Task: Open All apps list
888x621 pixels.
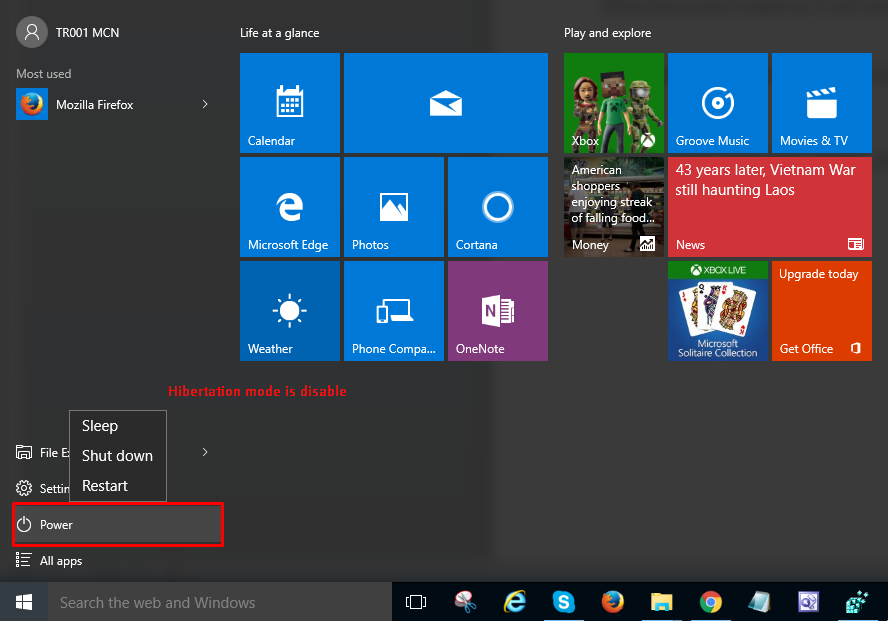Action: 60,561
